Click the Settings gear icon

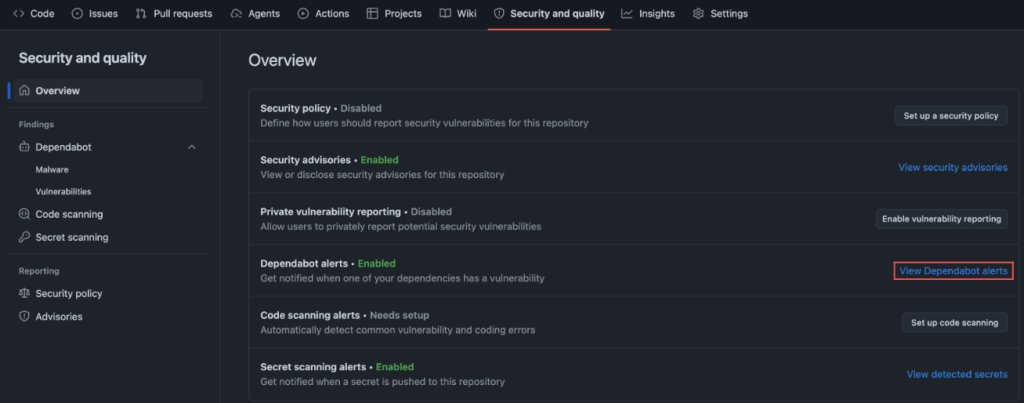[x=698, y=13]
